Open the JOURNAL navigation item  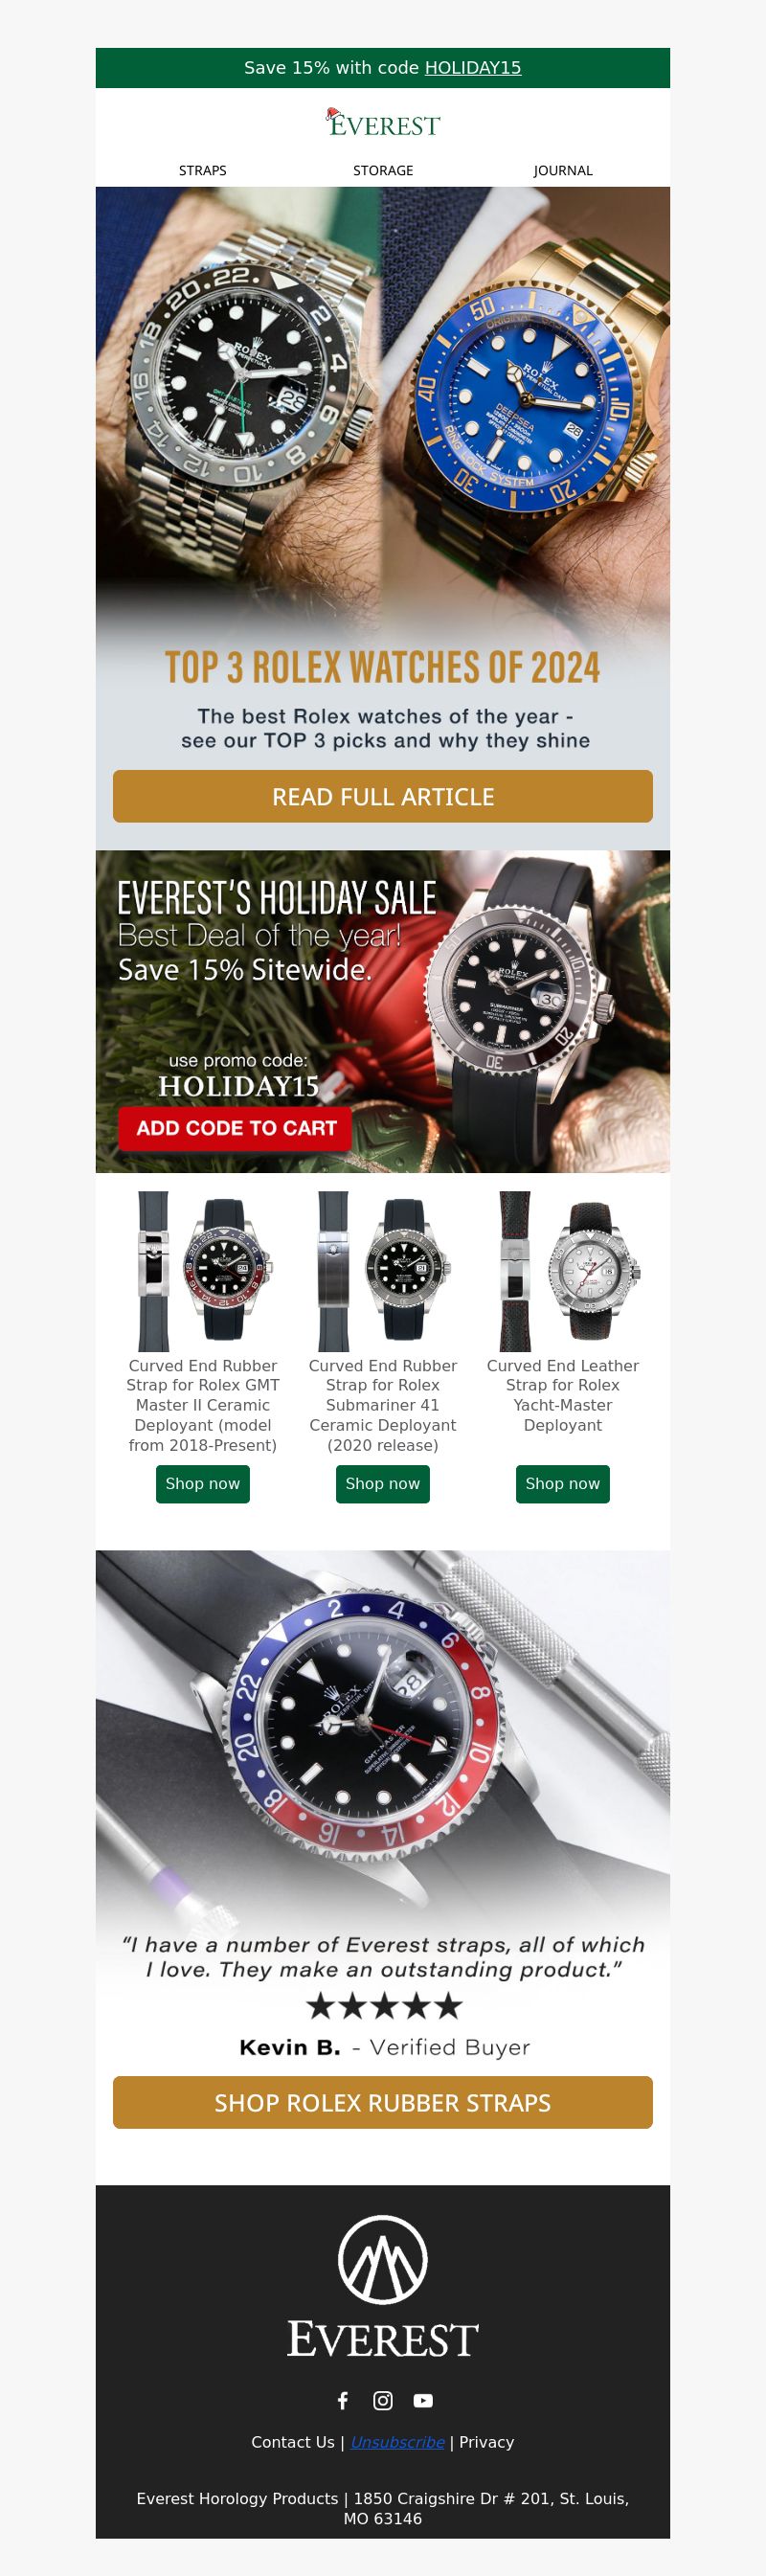point(563,170)
